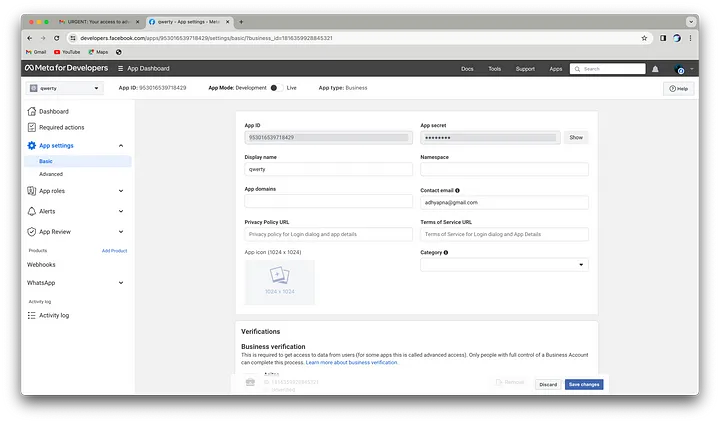This screenshot has height=423, width=720.
Task: Reload the browser page
Action: pos(56,38)
